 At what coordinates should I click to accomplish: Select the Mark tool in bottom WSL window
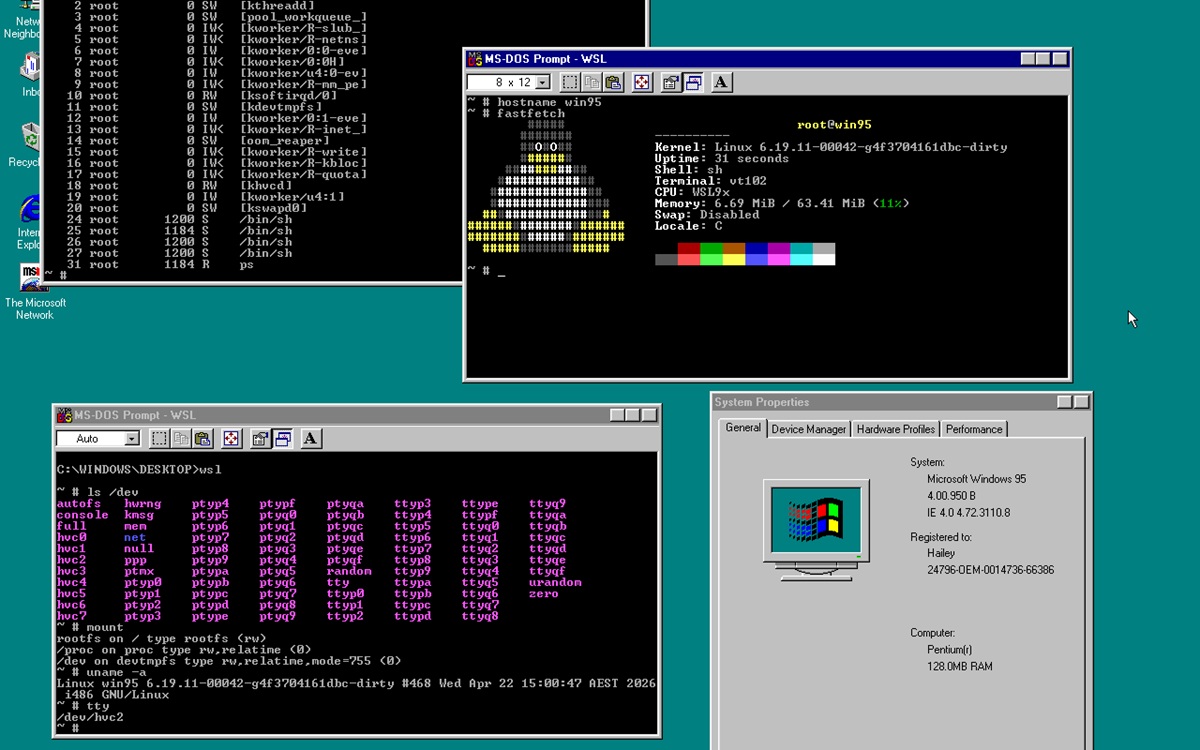(x=159, y=438)
